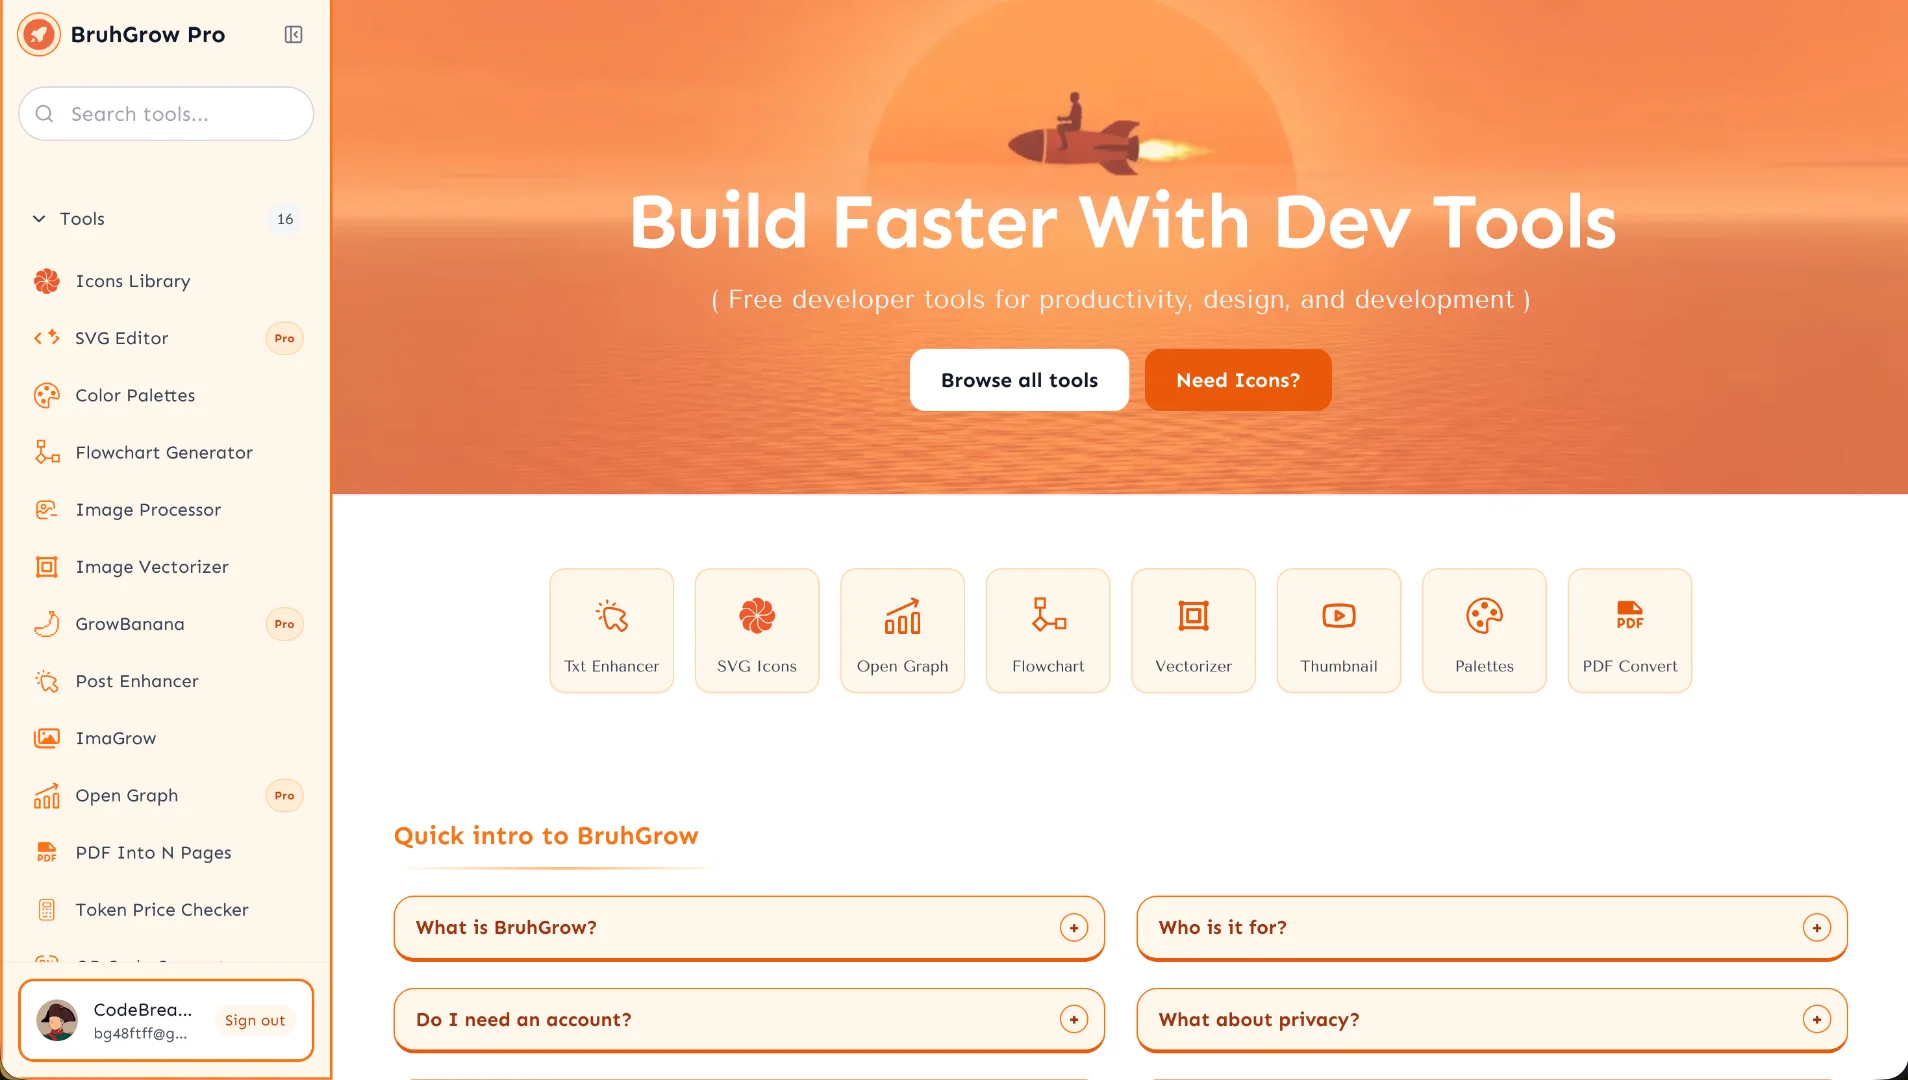Screen dimensions: 1908x1080
Task: Collapse the sidebar with the panel icon
Action: coord(293,35)
